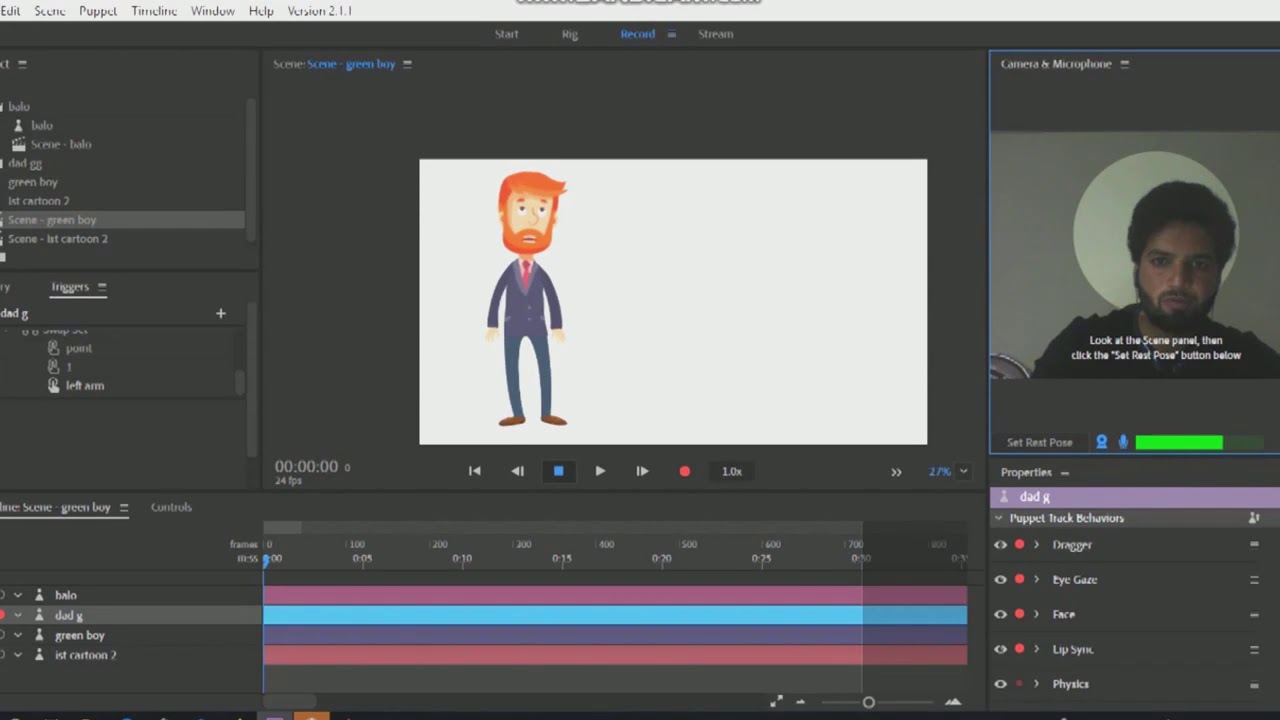1280x720 pixels.
Task: Hide the Lip Sync behavior
Action: tap(1000, 649)
